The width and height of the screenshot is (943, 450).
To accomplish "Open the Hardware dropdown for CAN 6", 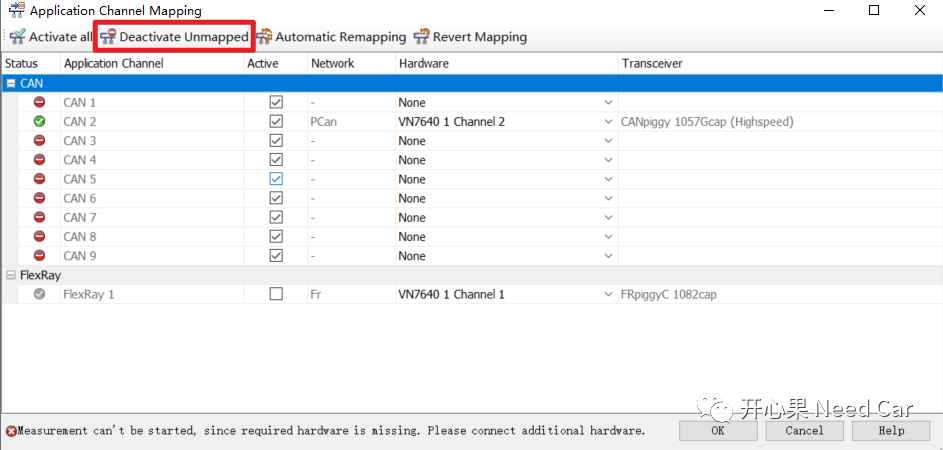I will pos(609,199).
